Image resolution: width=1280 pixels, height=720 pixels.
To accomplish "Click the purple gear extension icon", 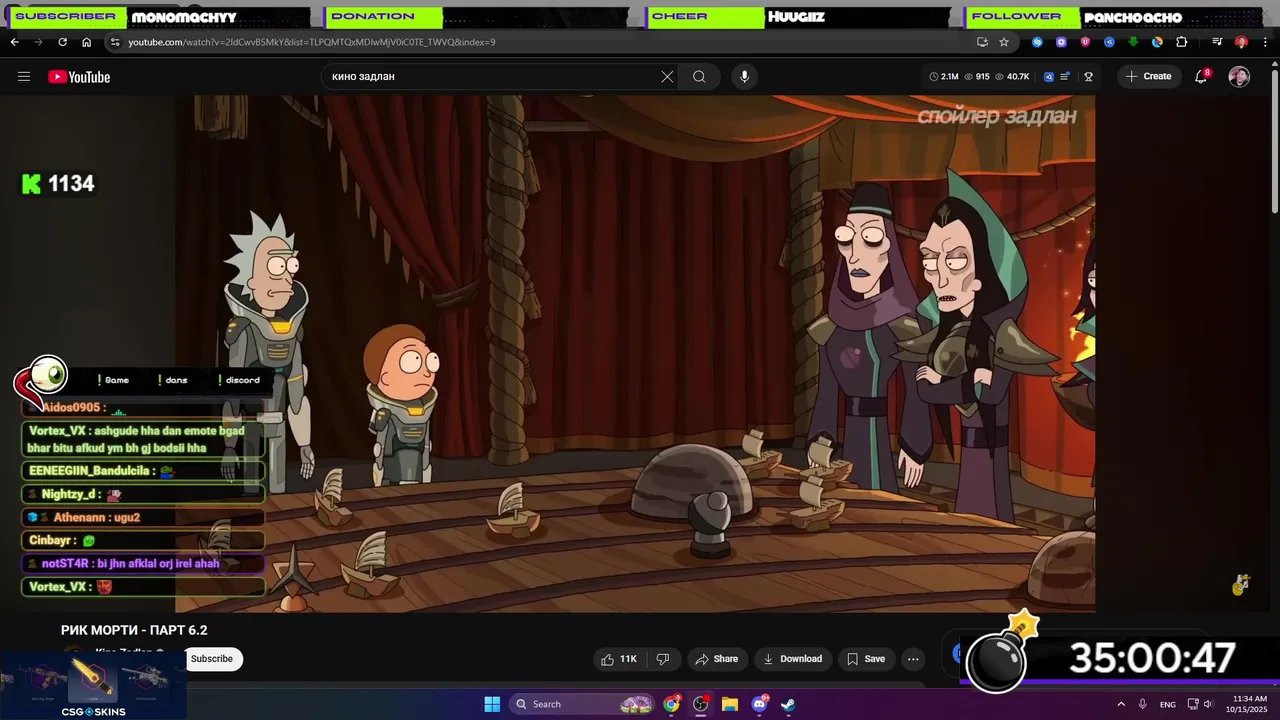I will [1061, 42].
